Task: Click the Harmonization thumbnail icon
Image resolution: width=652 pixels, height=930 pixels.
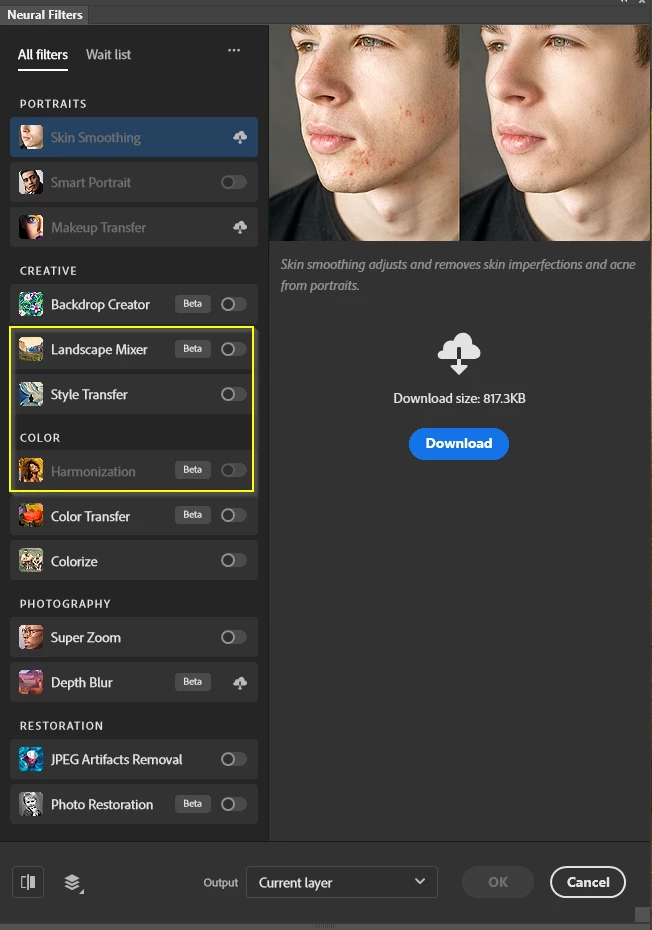Action: click(31, 471)
